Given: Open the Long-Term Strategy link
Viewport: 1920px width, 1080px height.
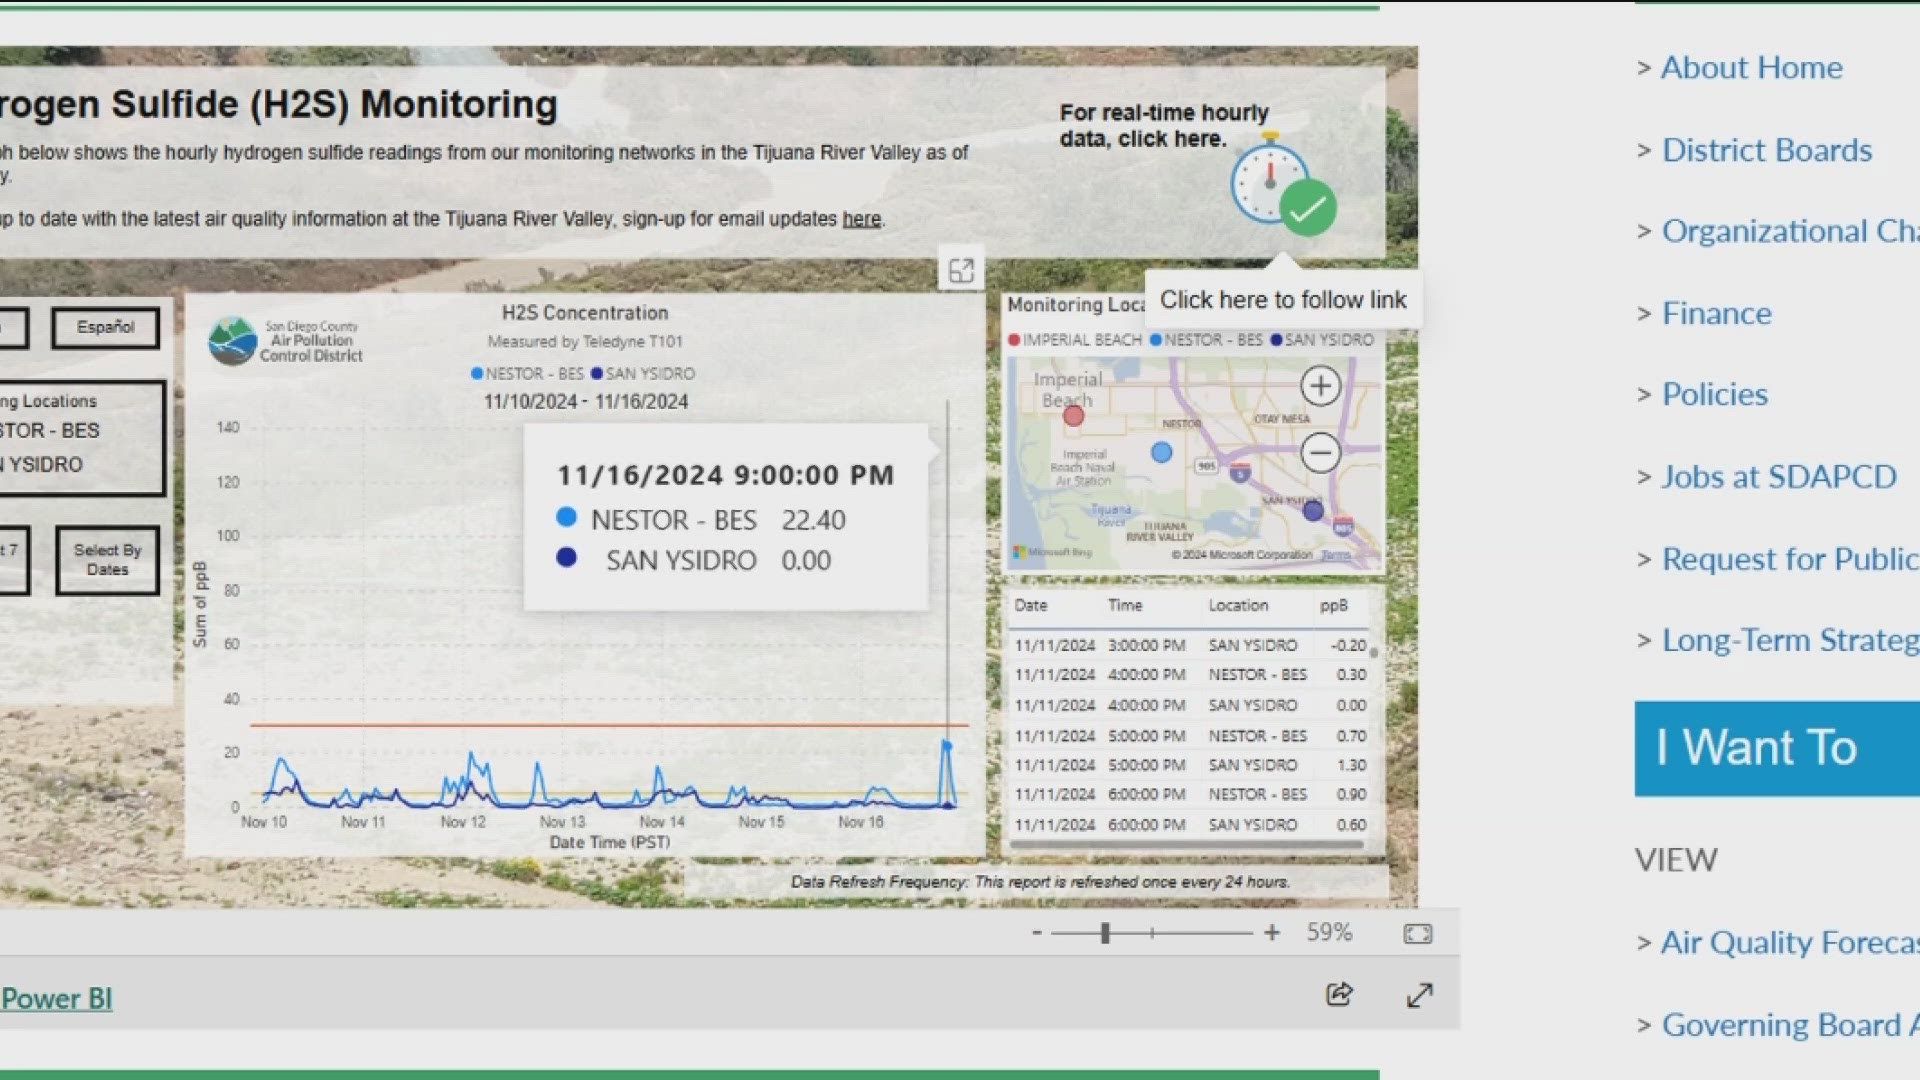Looking at the screenshot, I should tap(1790, 640).
